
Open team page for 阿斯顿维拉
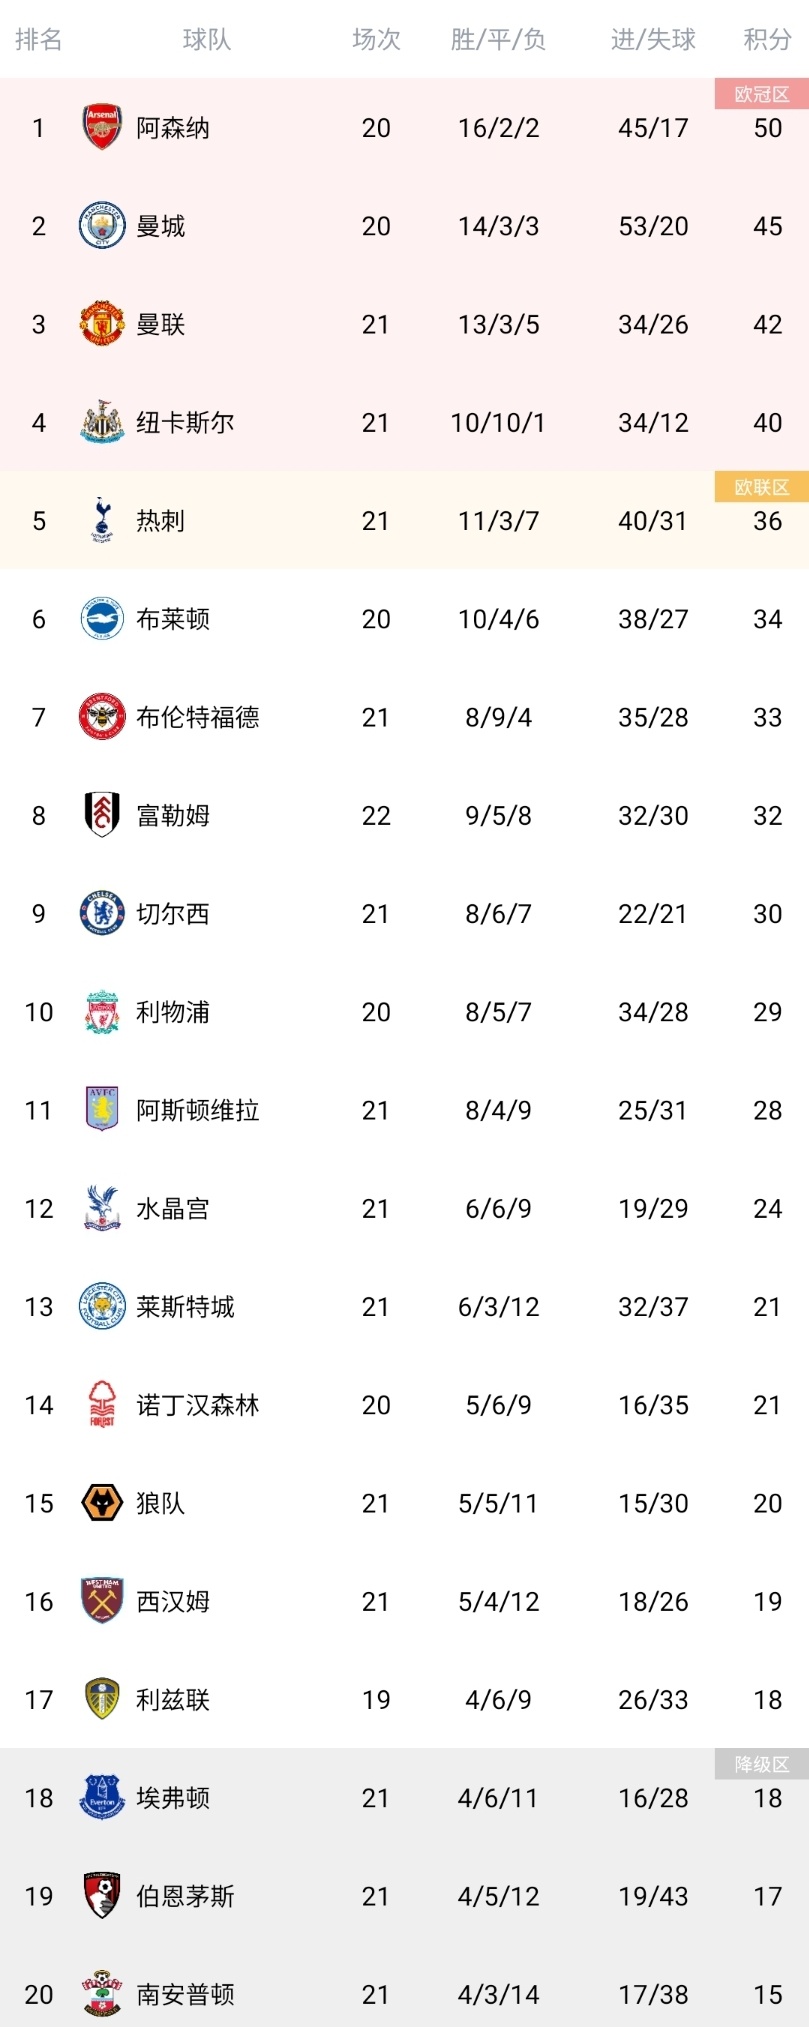click(198, 1110)
